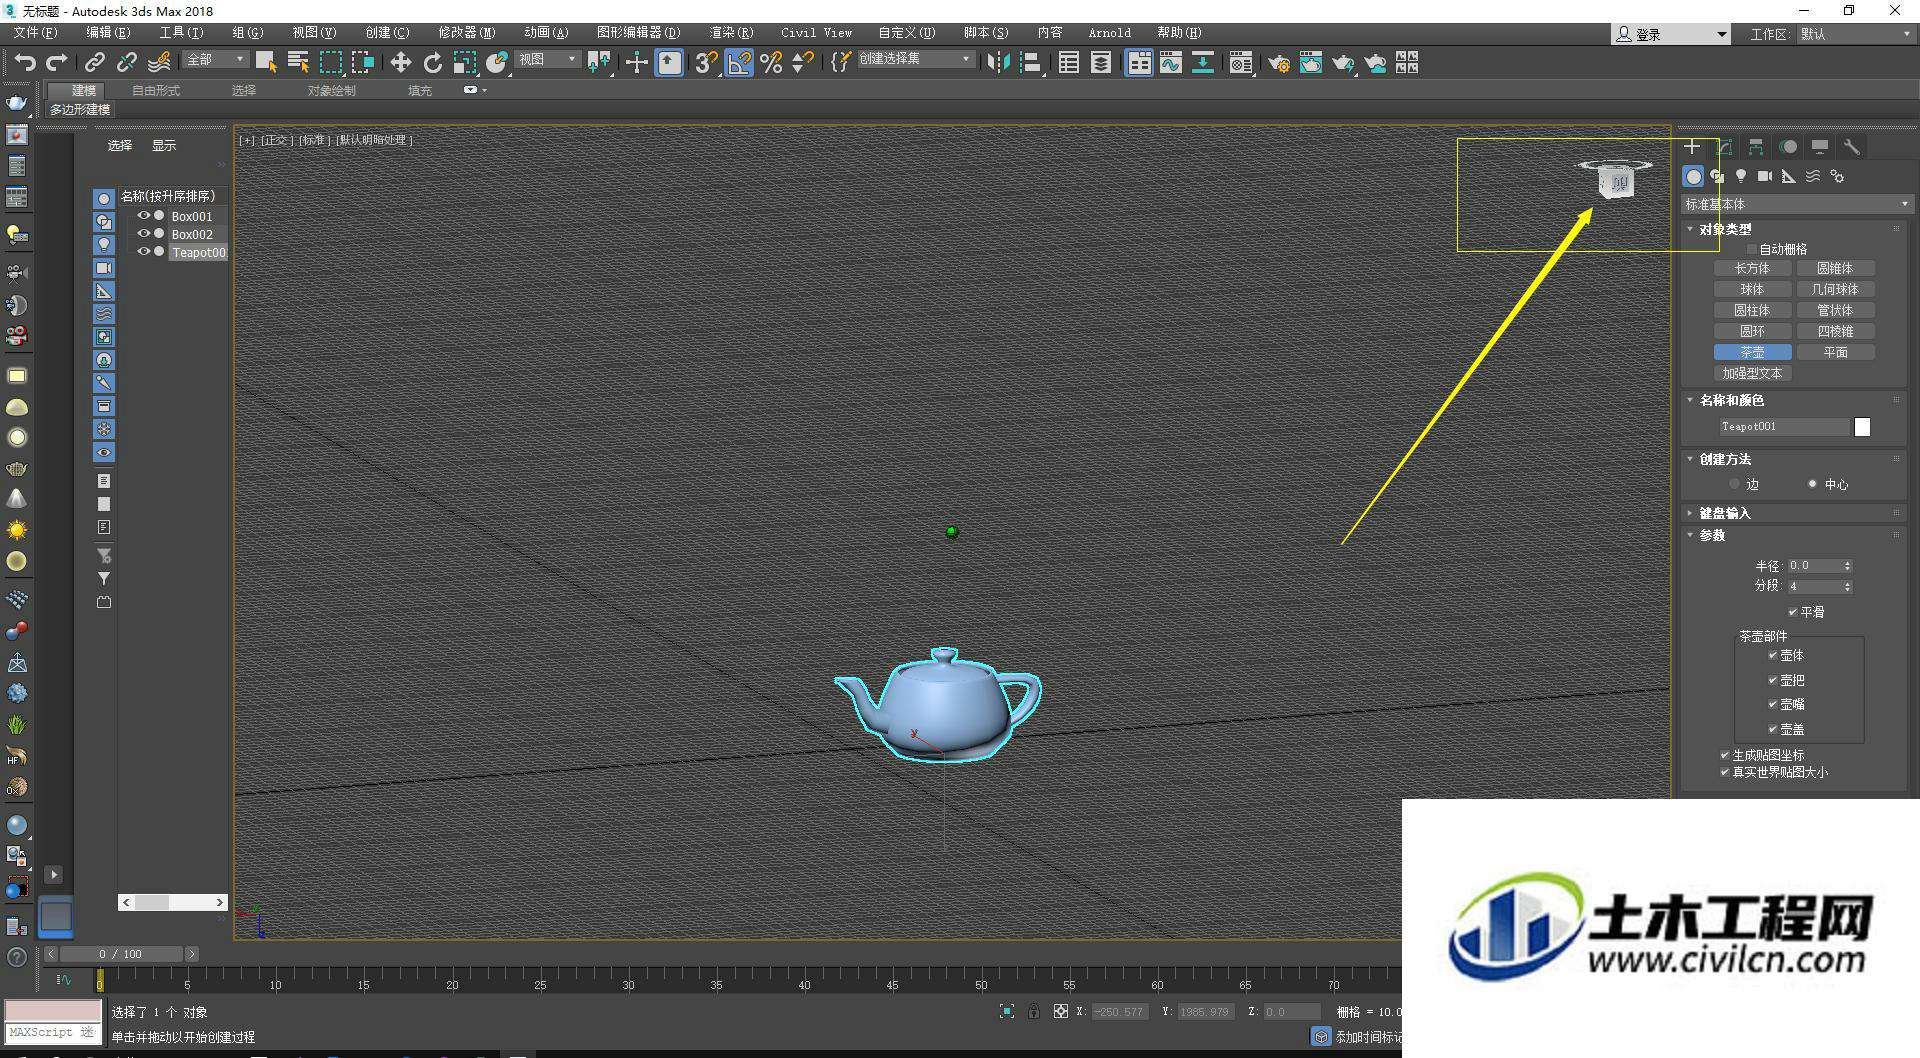
Task: Switch to the 自由形式 ribbon tab
Action: click(156, 91)
